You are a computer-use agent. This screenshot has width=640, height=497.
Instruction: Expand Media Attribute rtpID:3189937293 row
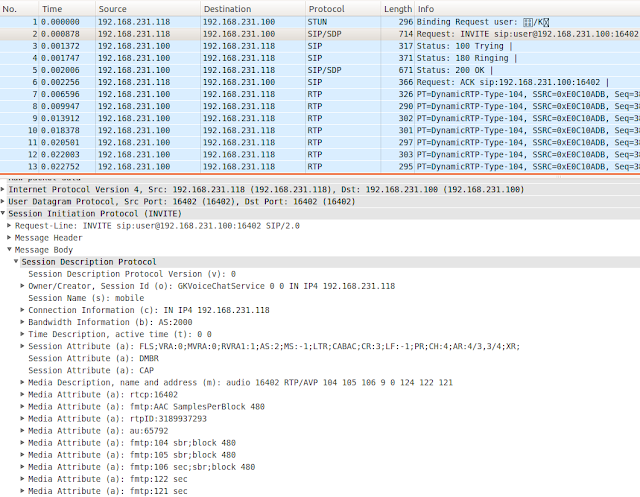point(22,418)
